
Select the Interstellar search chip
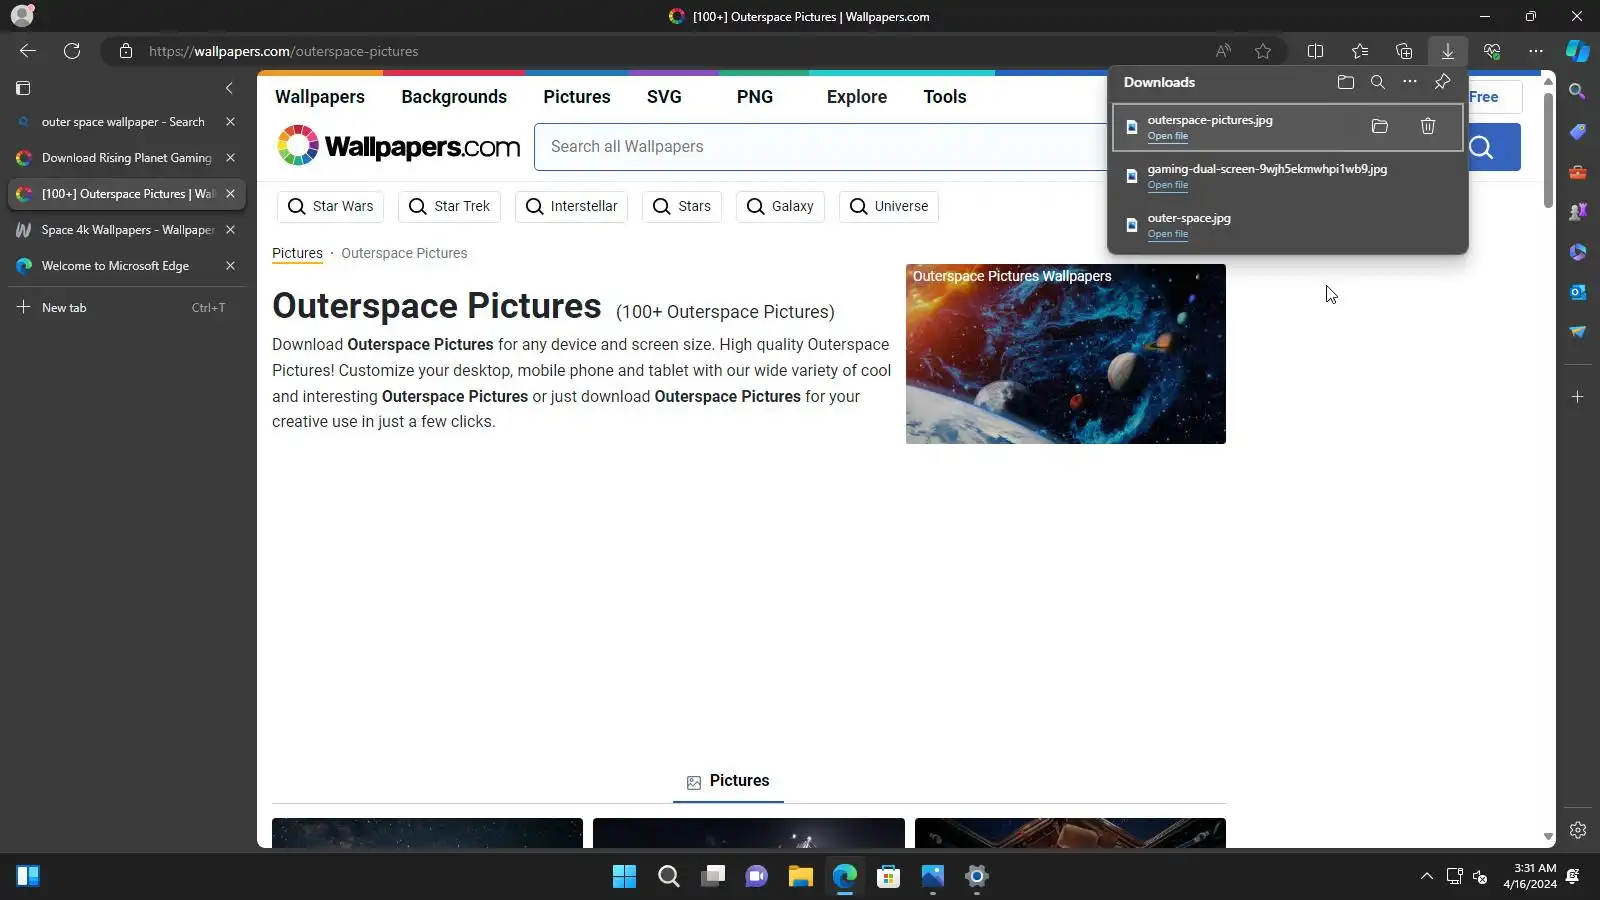tap(571, 207)
